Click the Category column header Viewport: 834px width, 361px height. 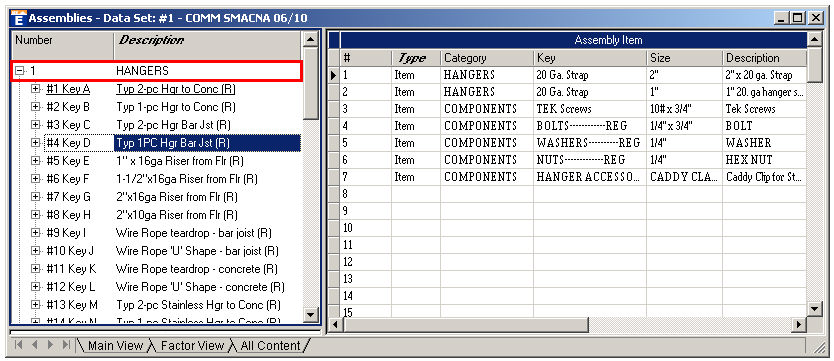tap(487, 58)
